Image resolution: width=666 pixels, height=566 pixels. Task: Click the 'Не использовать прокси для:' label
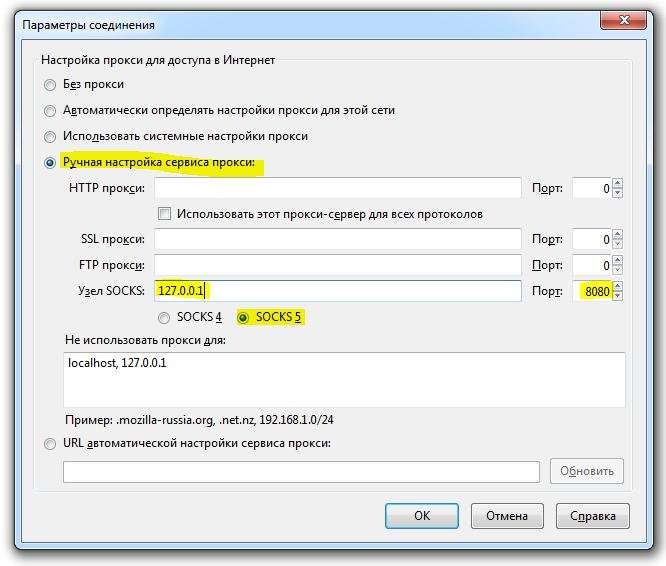click(x=145, y=340)
